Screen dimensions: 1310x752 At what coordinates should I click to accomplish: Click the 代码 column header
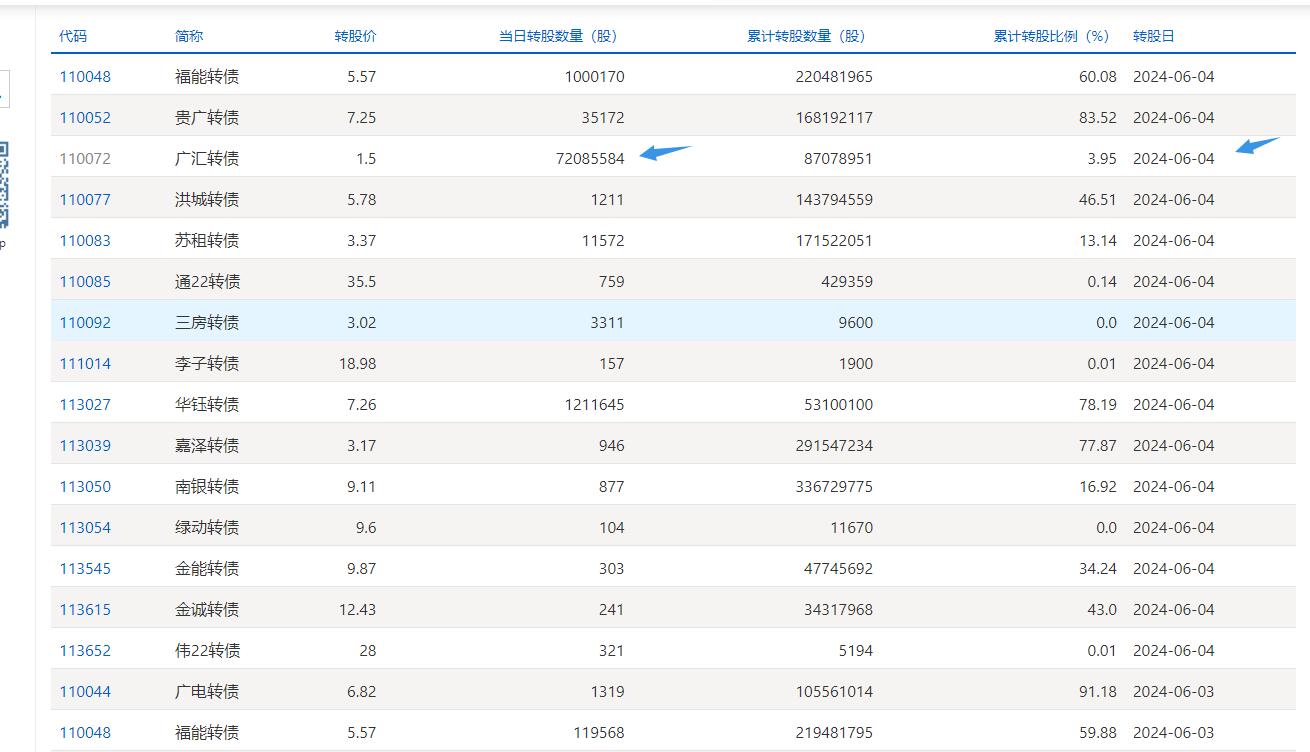[73, 36]
